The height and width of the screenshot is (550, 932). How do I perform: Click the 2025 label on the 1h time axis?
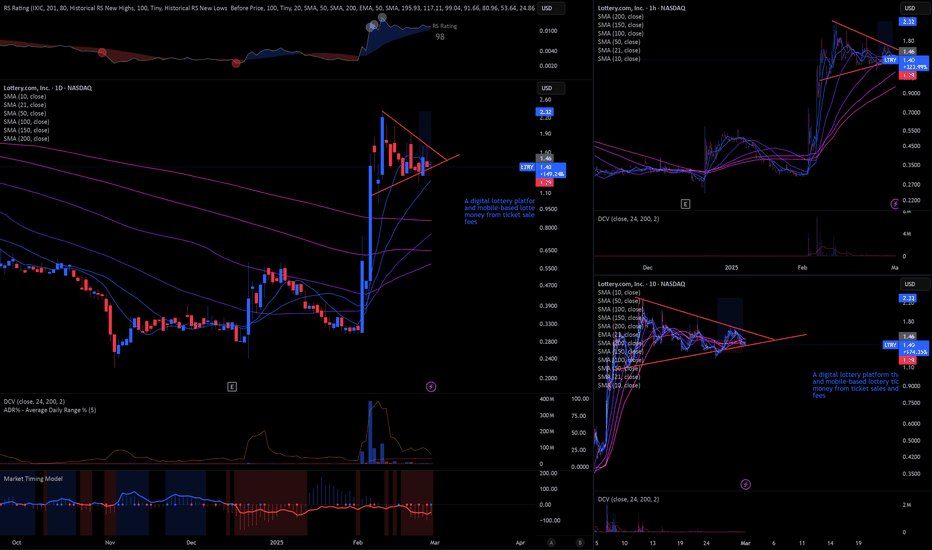(x=731, y=268)
